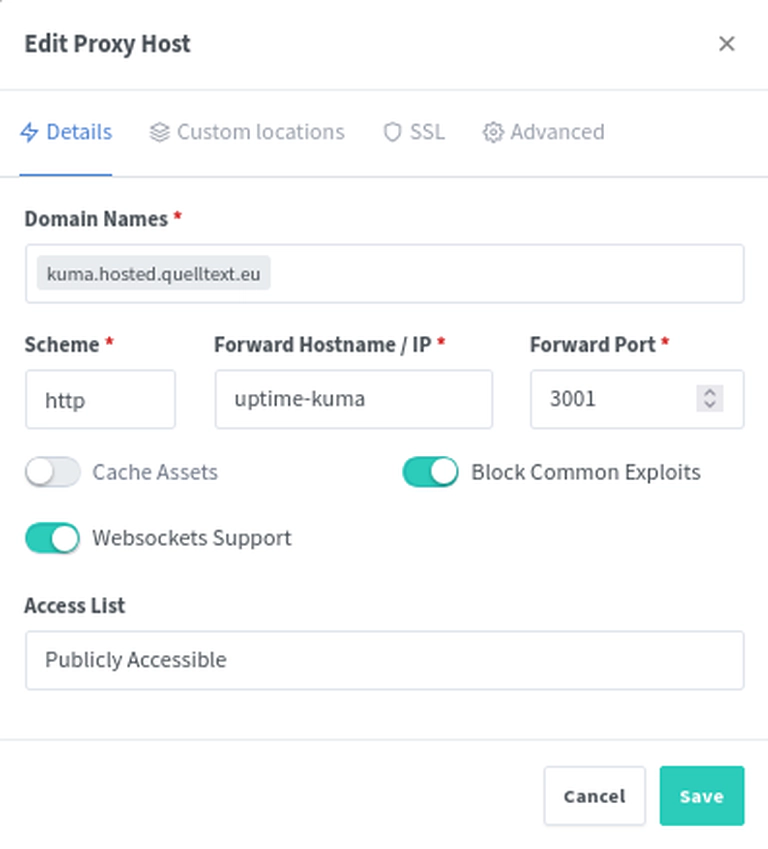This screenshot has width=768, height=849.
Task: Click the gear icon beside Advanced
Action: pyautogui.click(x=493, y=132)
